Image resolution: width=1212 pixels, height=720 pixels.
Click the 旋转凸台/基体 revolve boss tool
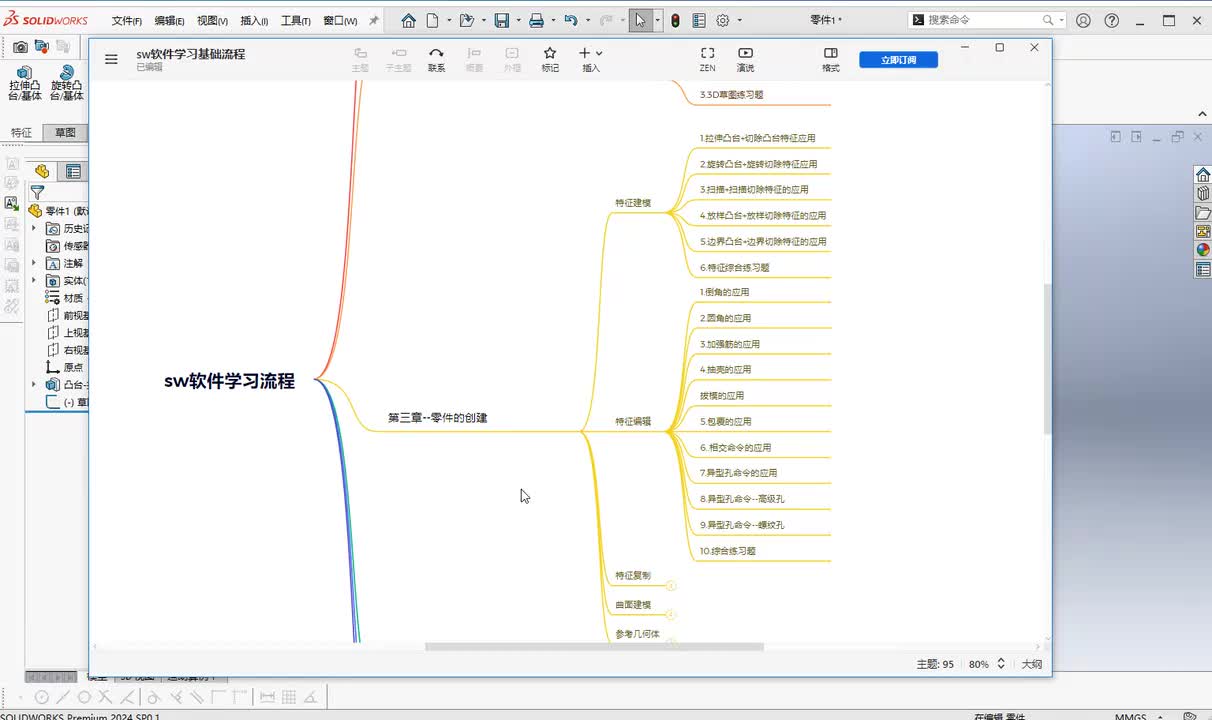click(x=67, y=83)
